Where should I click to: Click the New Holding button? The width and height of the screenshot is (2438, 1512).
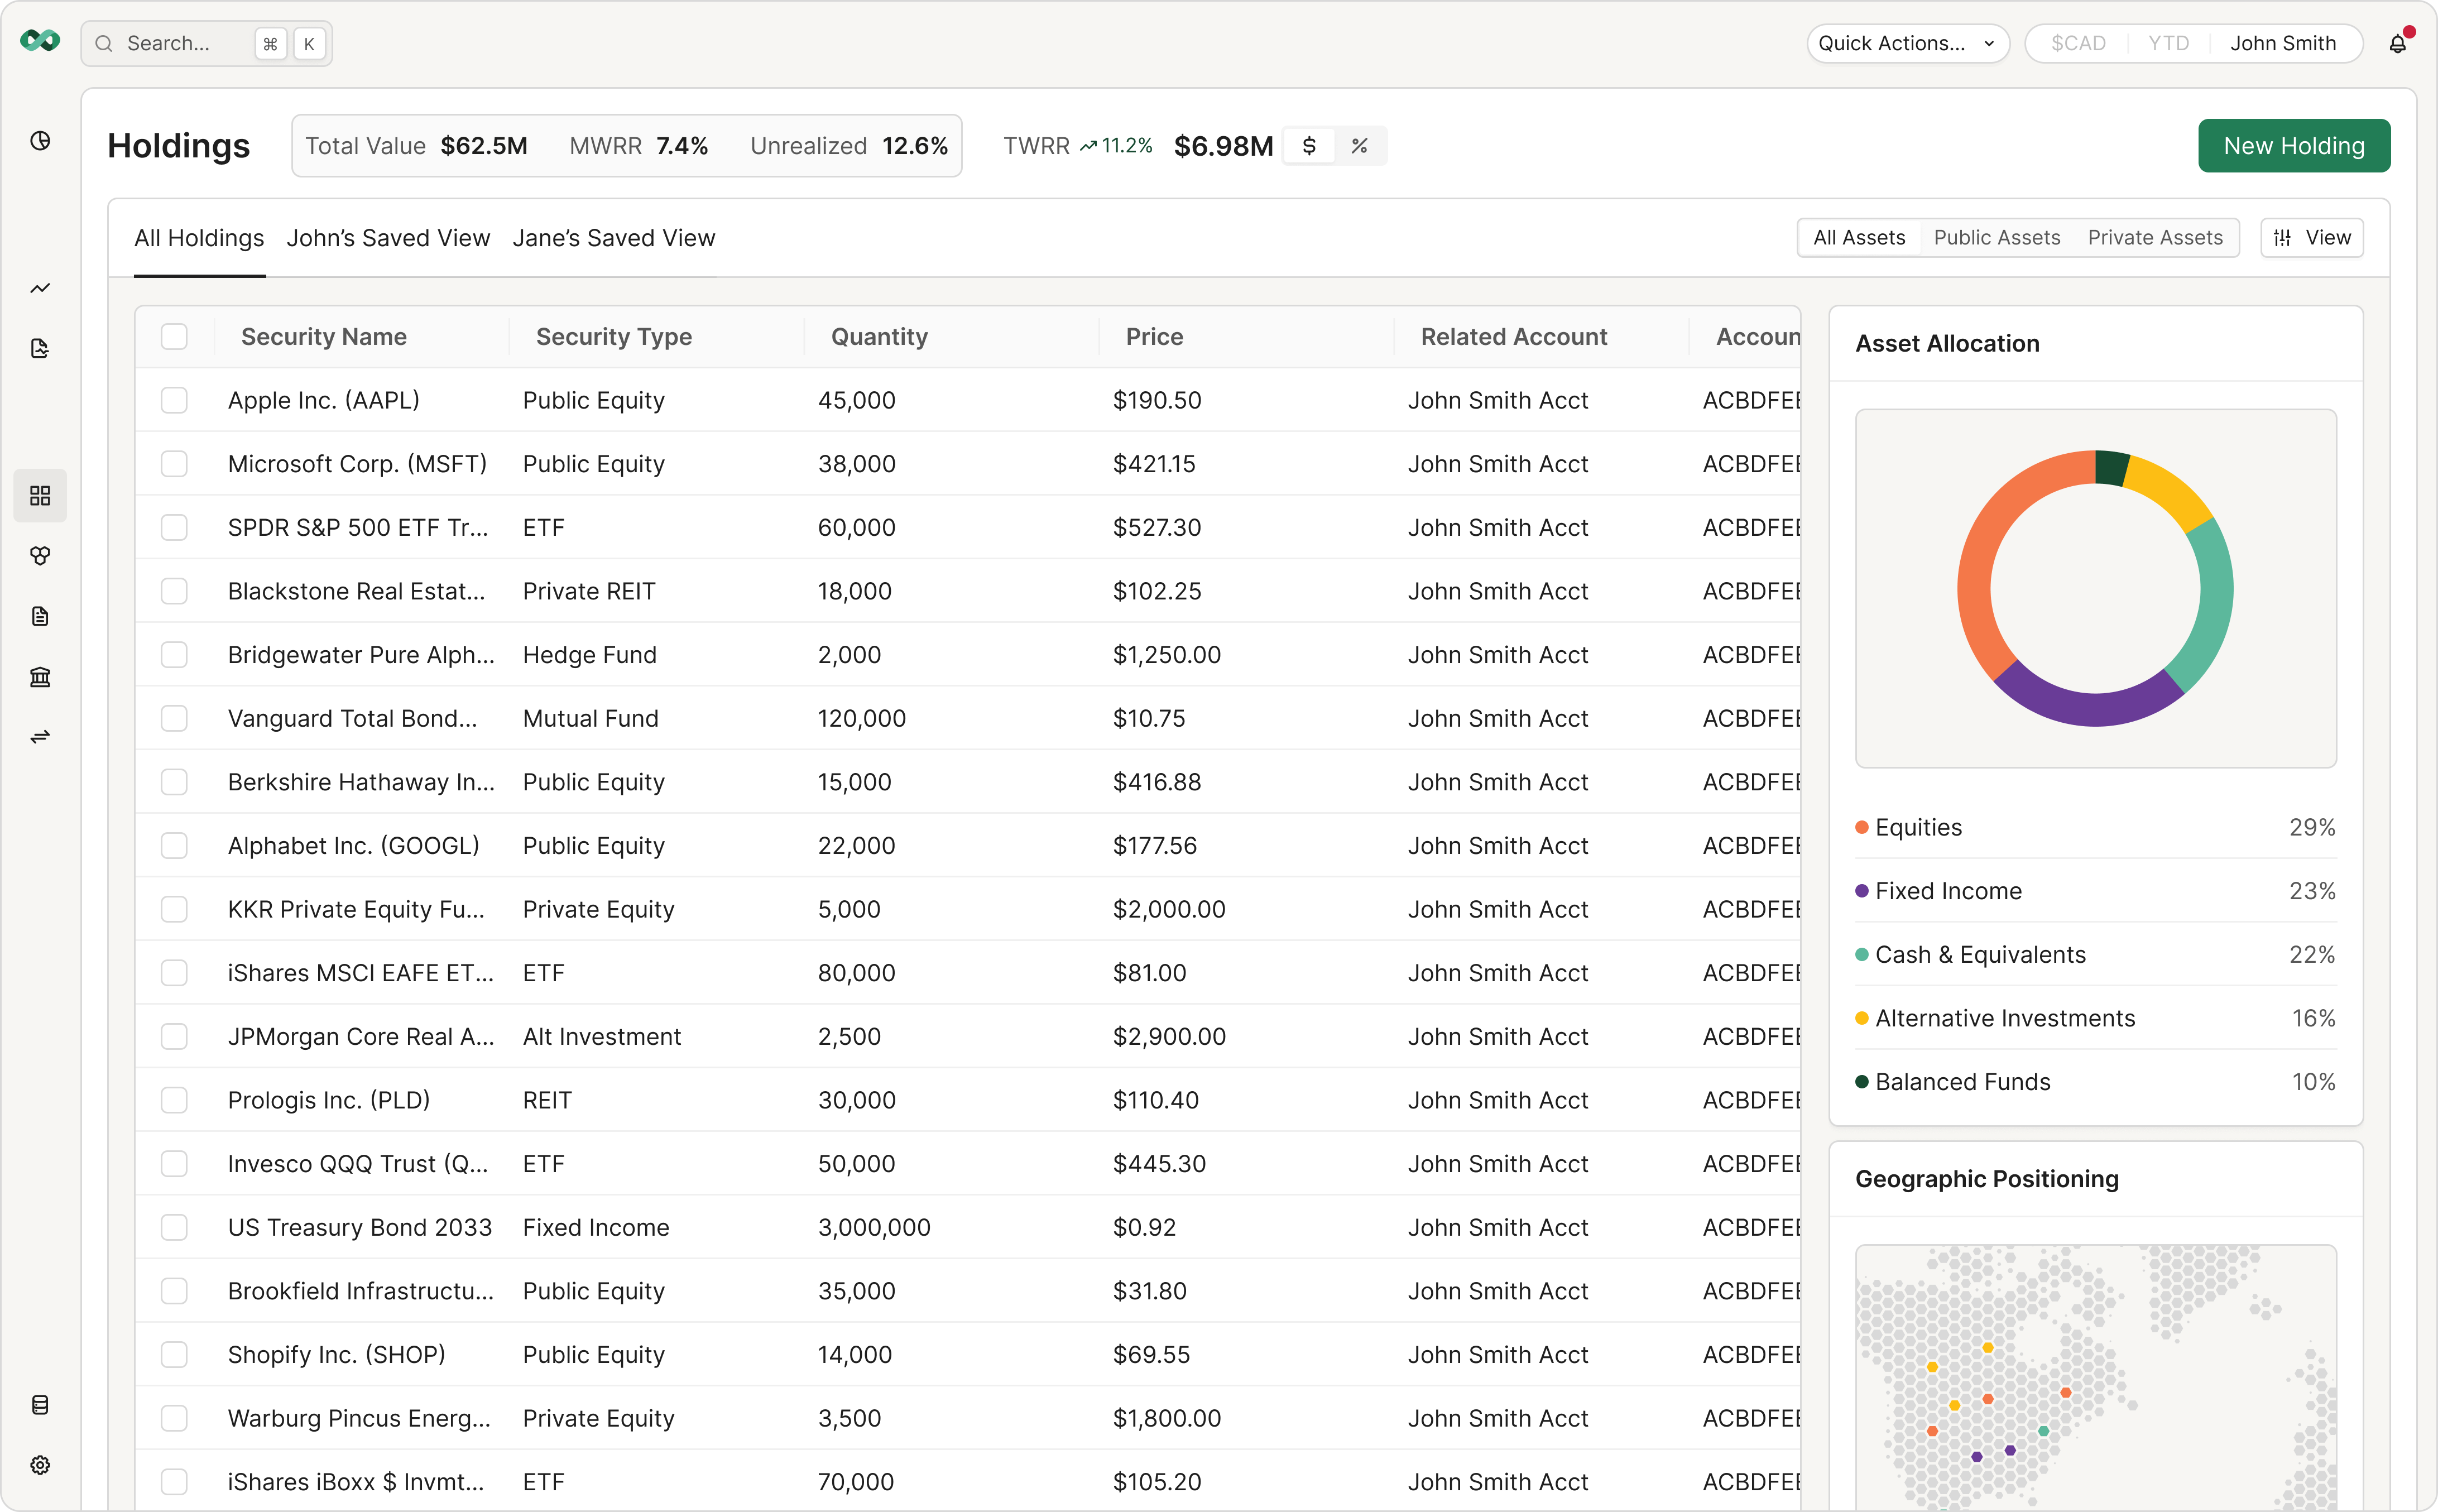tap(2294, 146)
